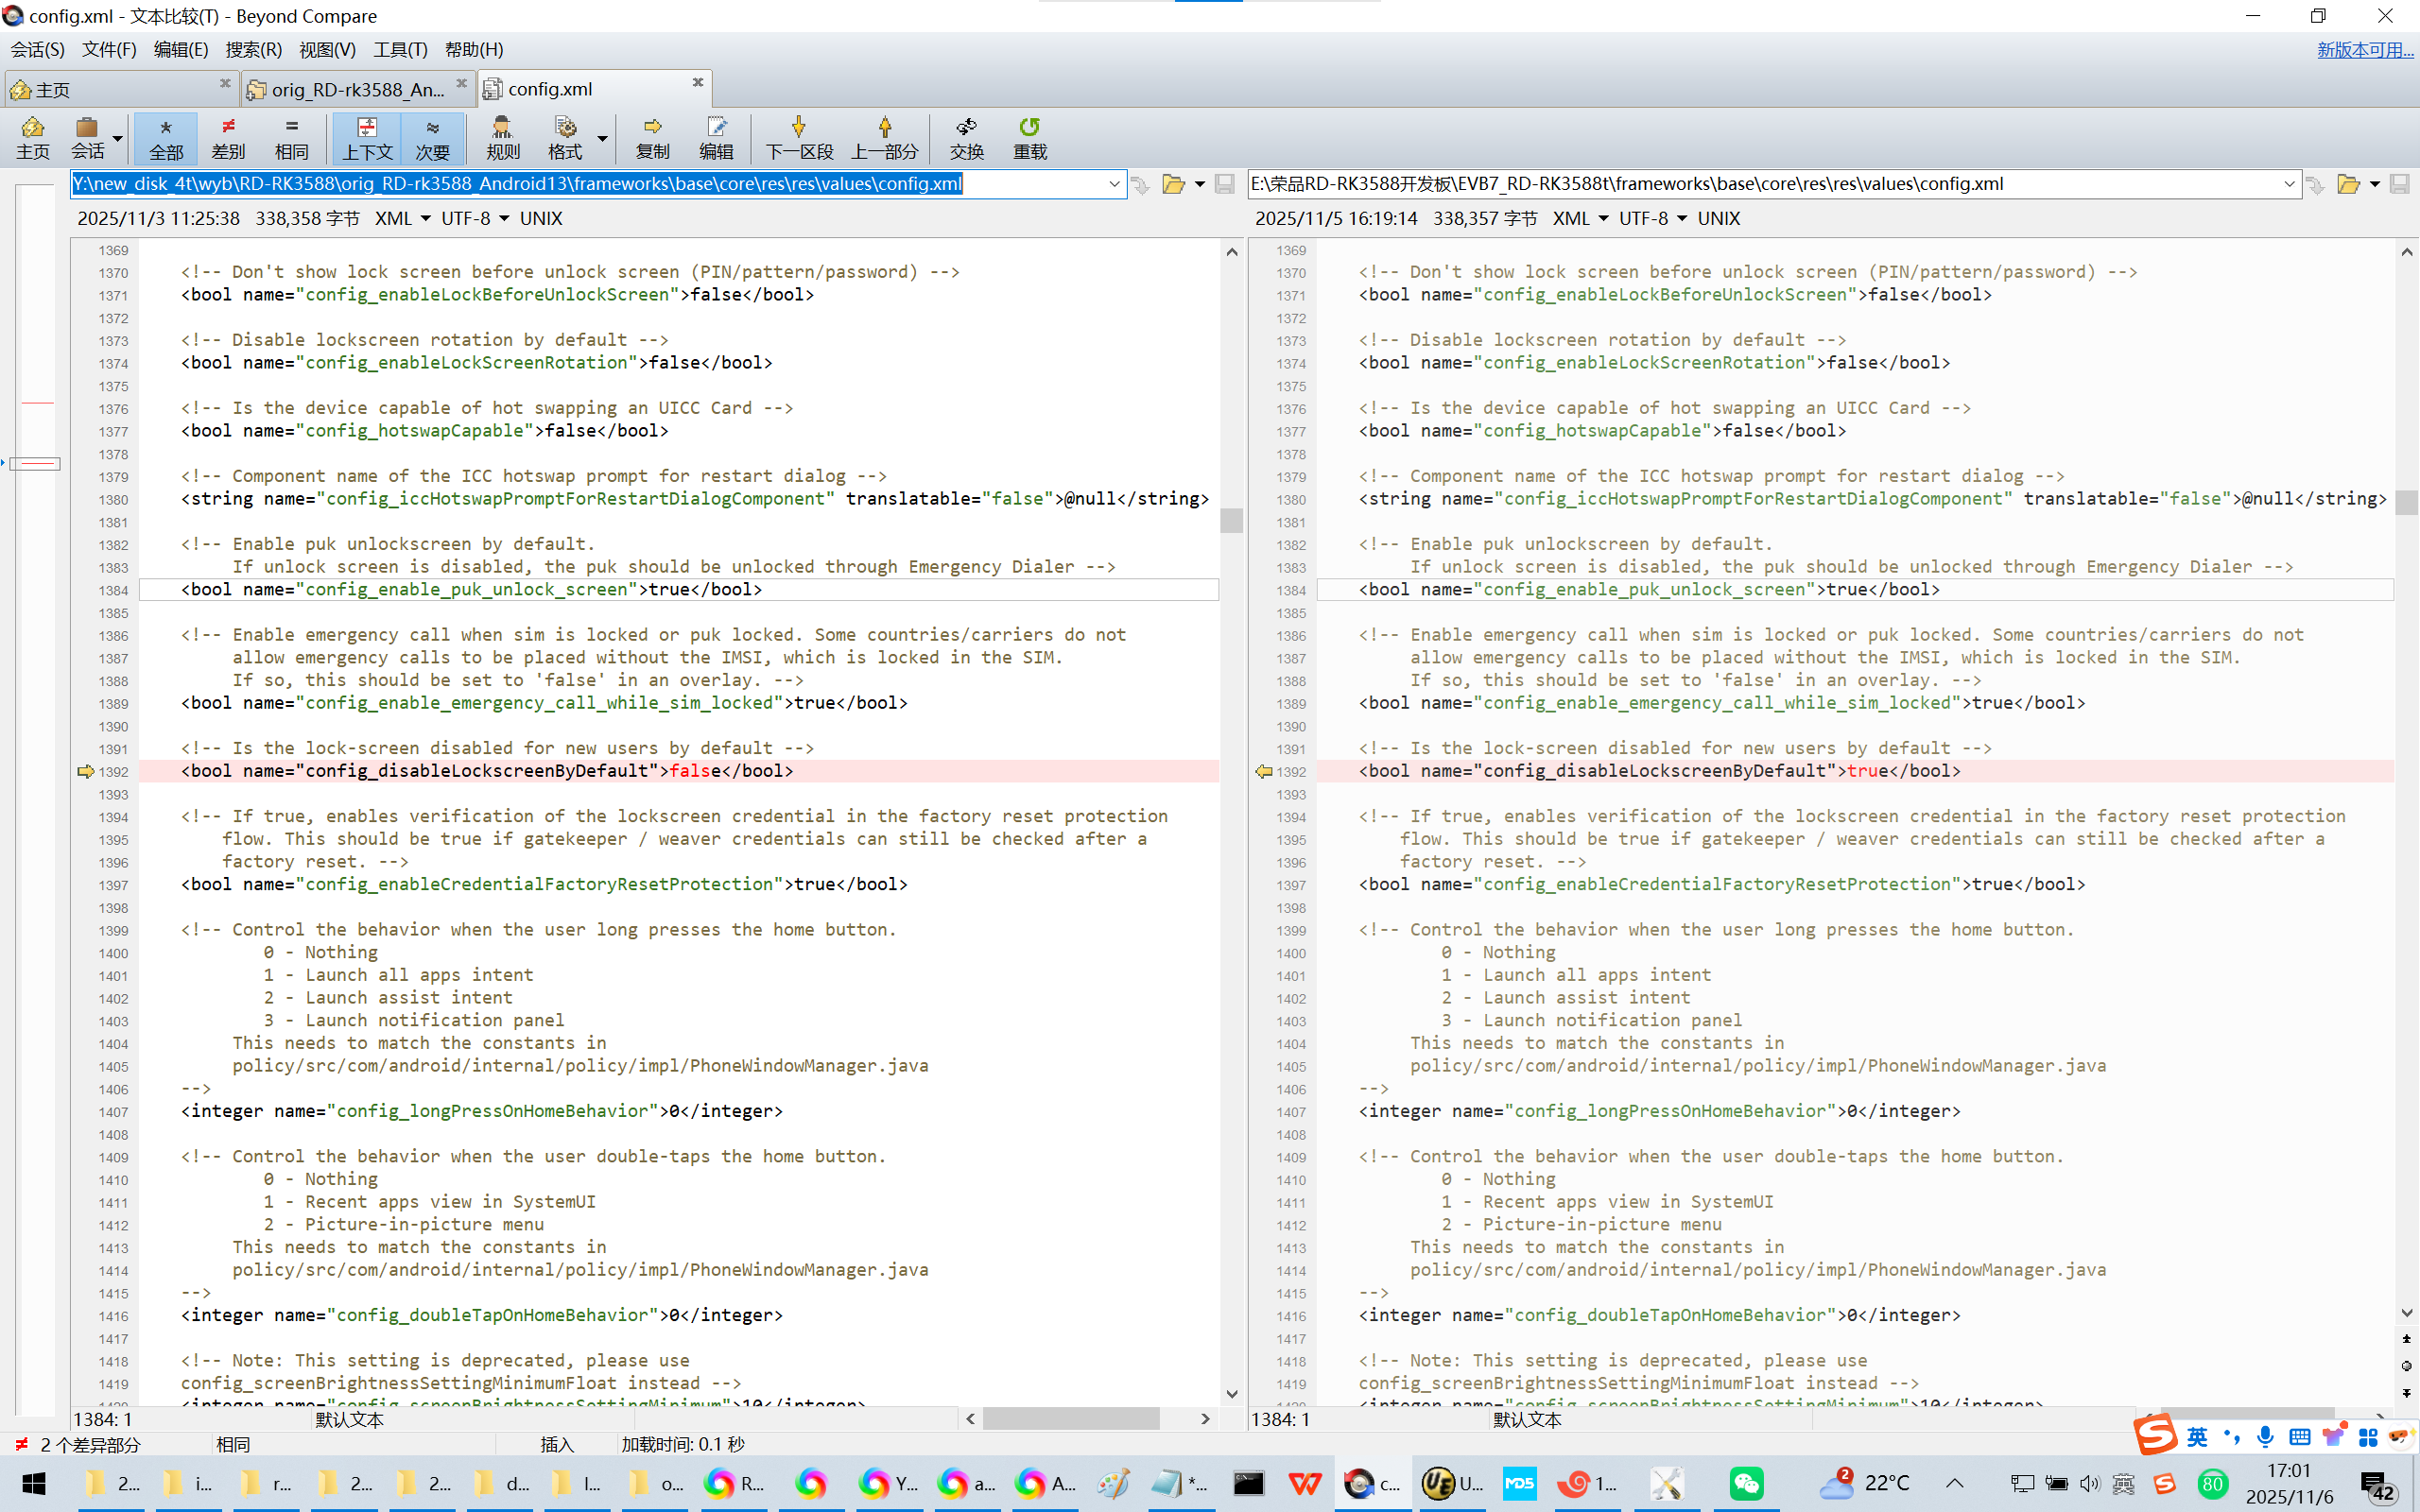Click the Home (主页) toolbar icon

click(32, 128)
